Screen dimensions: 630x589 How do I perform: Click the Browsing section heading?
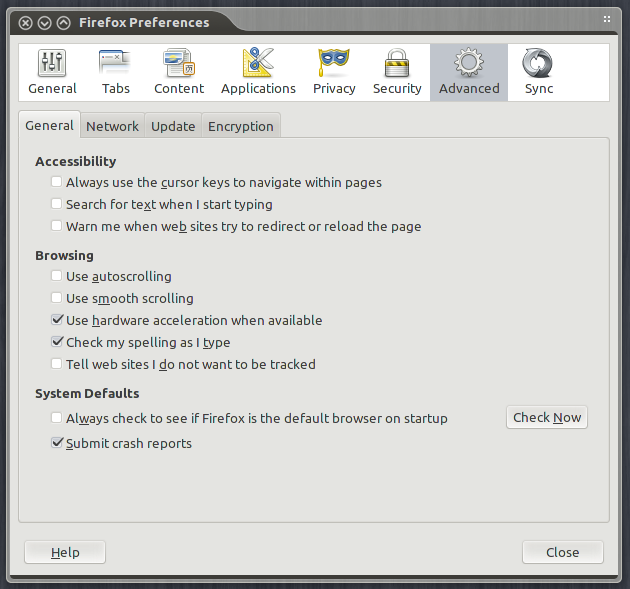(x=64, y=256)
